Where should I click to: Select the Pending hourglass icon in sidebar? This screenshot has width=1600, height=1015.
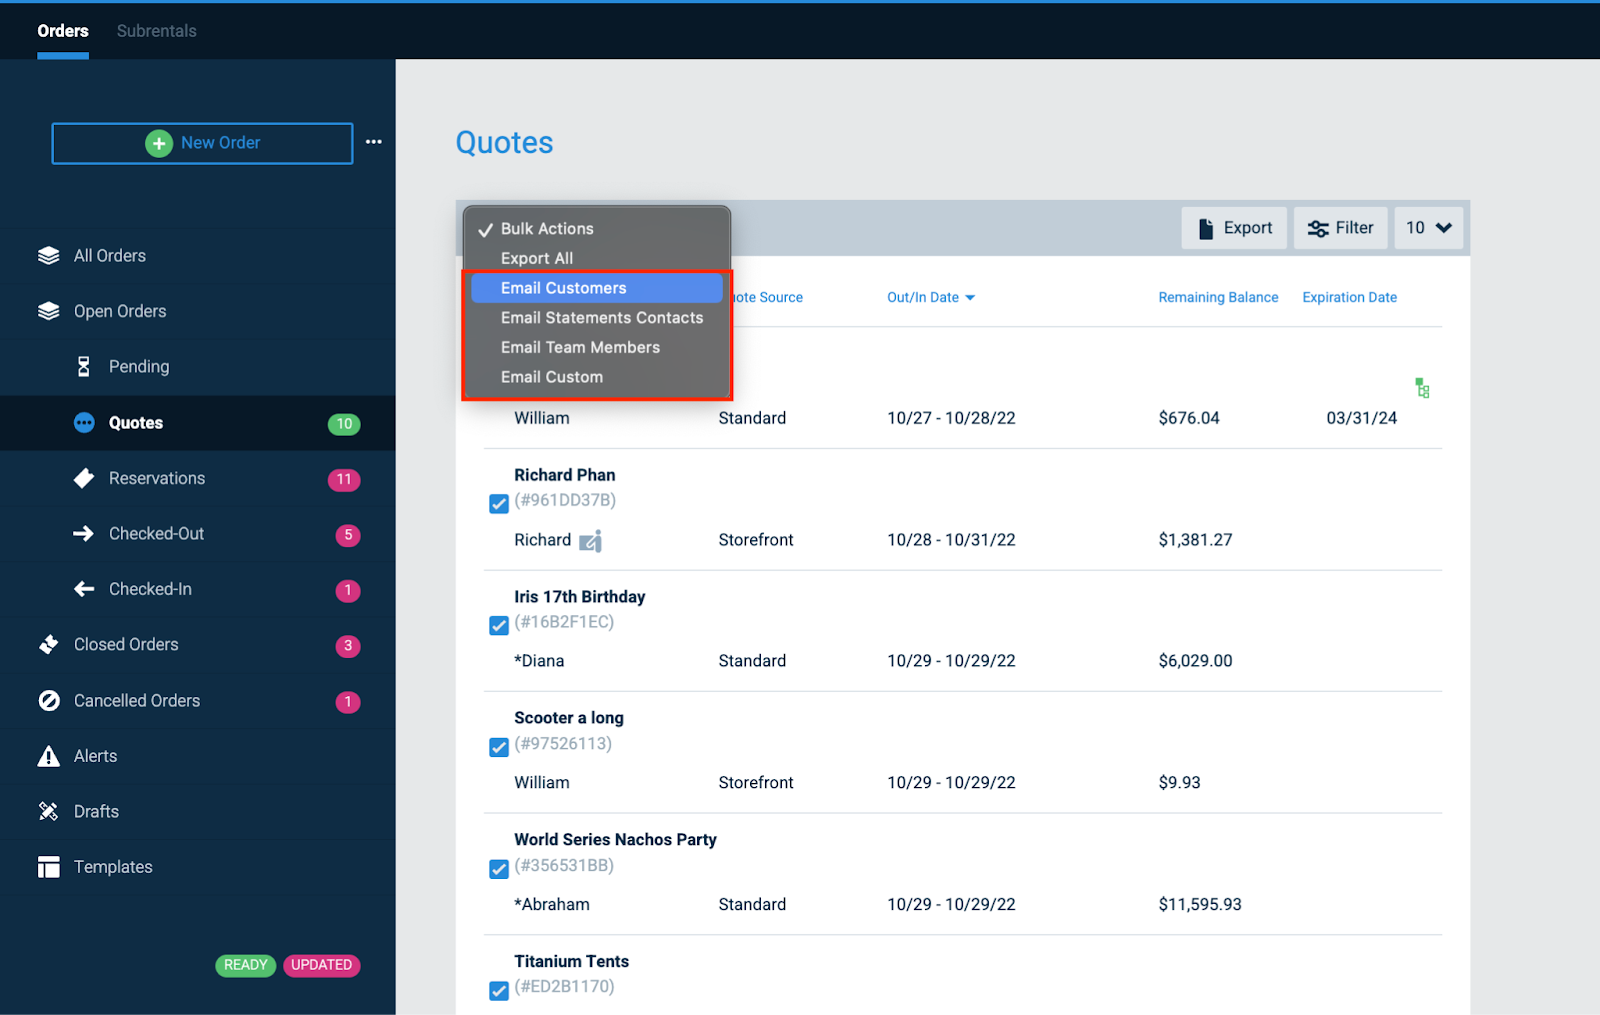[85, 367]
